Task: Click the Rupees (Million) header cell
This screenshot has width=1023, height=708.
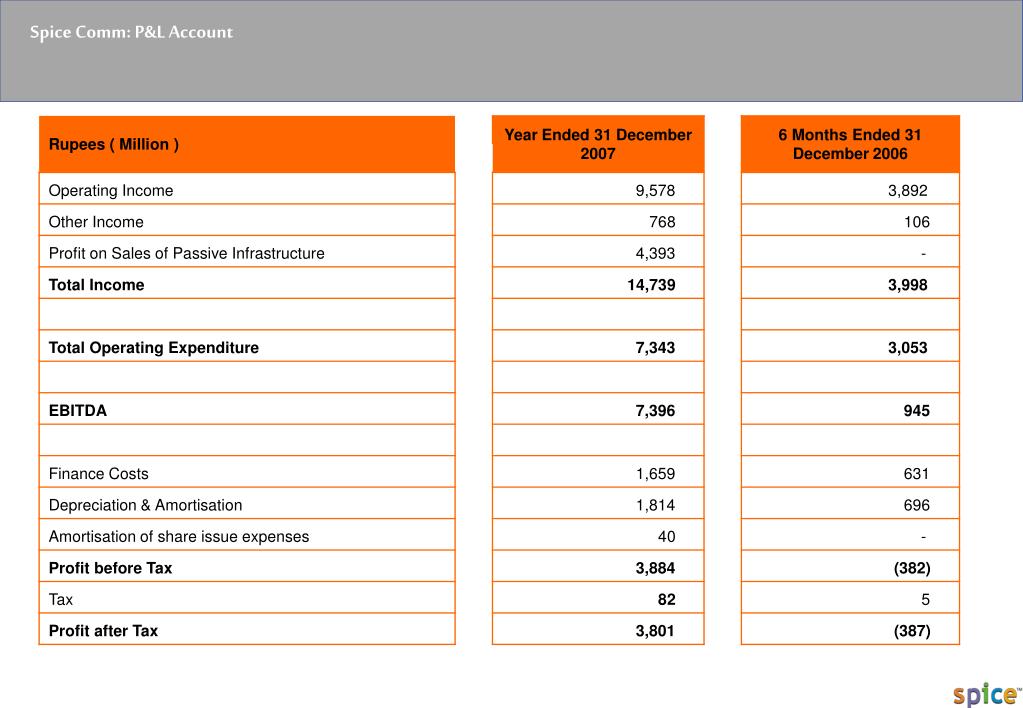Action: pyautogui.click(x=247, y=144)
